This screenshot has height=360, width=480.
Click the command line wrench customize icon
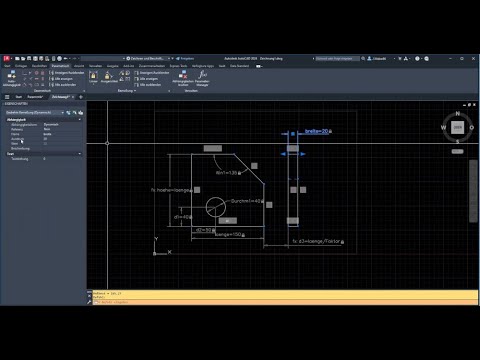(89, 302)
